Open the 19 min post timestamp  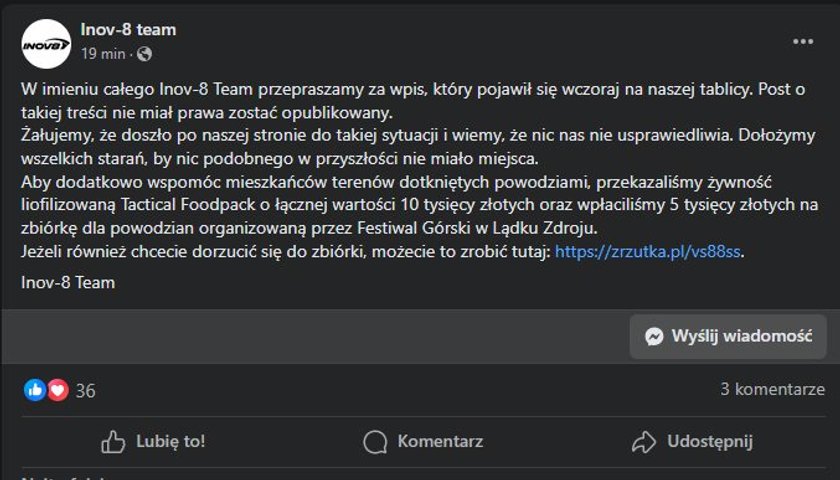(103, 54)
